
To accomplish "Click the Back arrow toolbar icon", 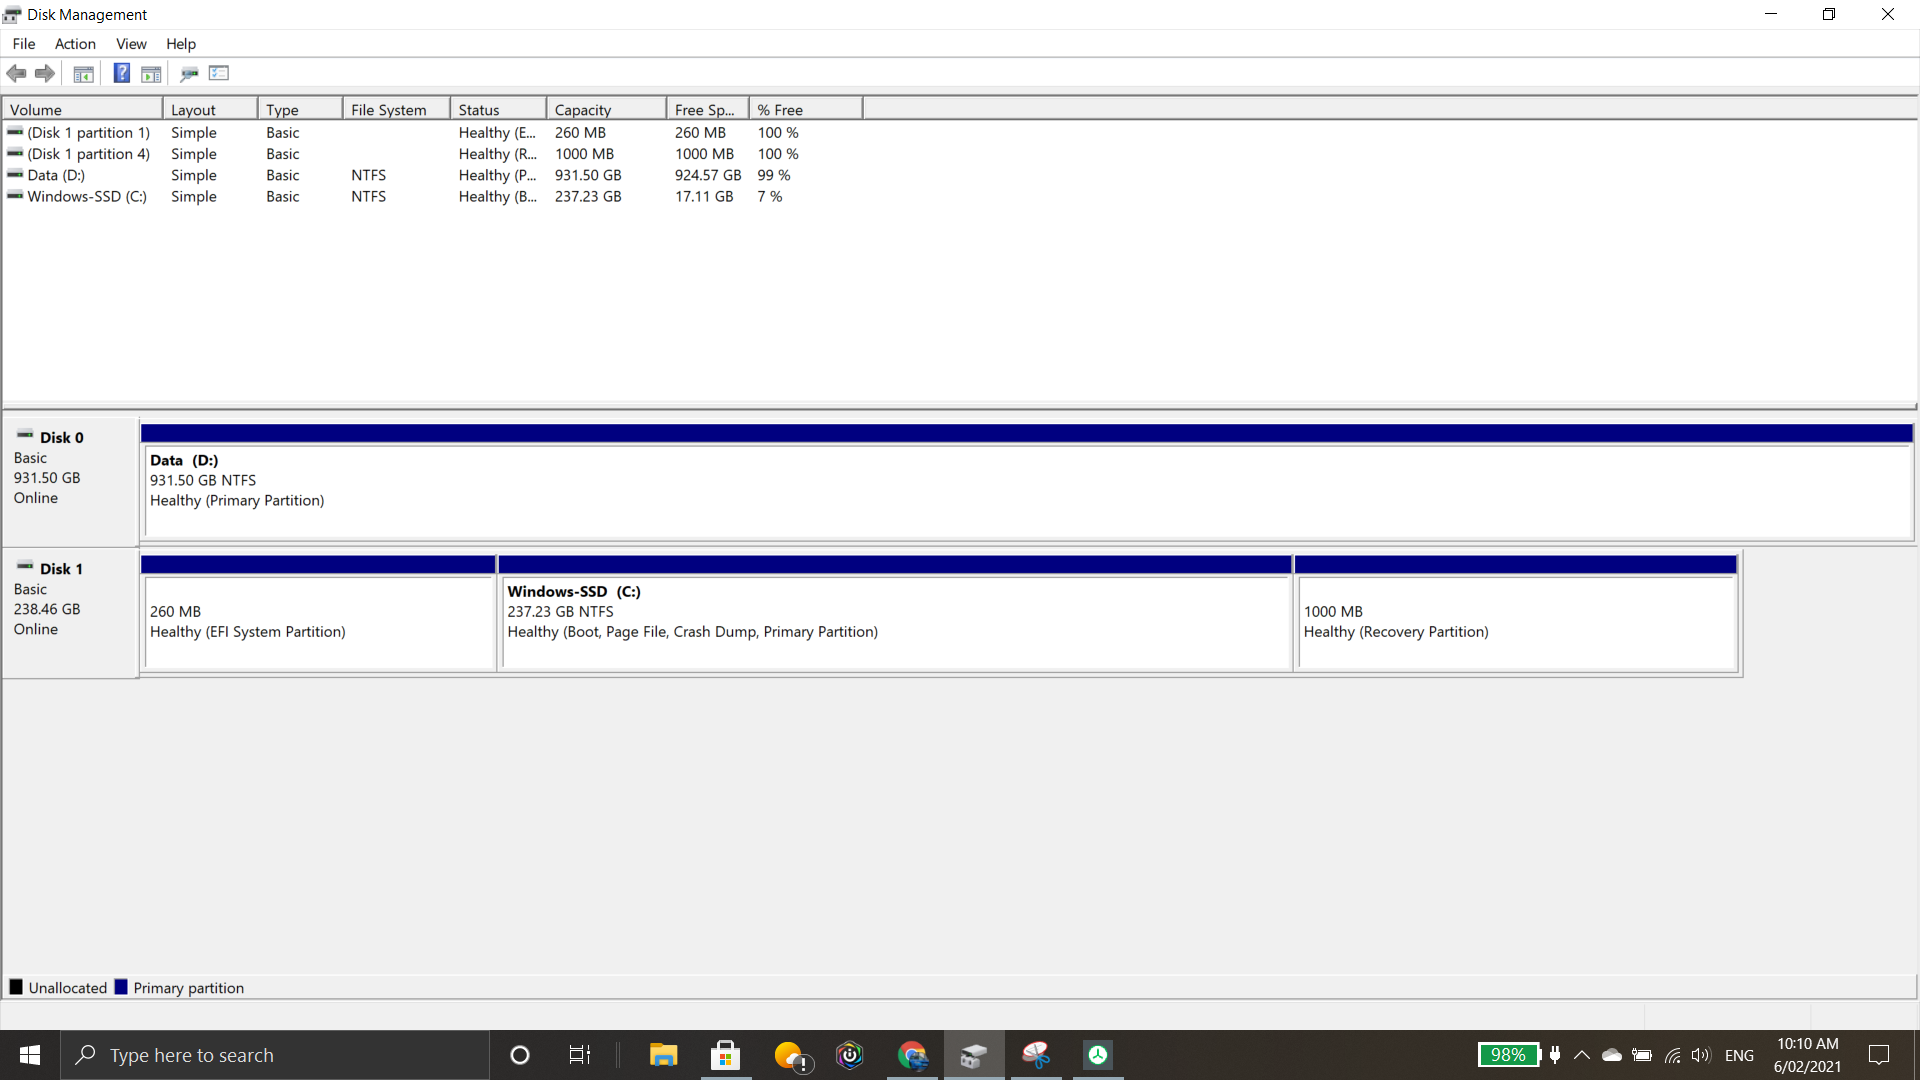I will click(16, 73).
